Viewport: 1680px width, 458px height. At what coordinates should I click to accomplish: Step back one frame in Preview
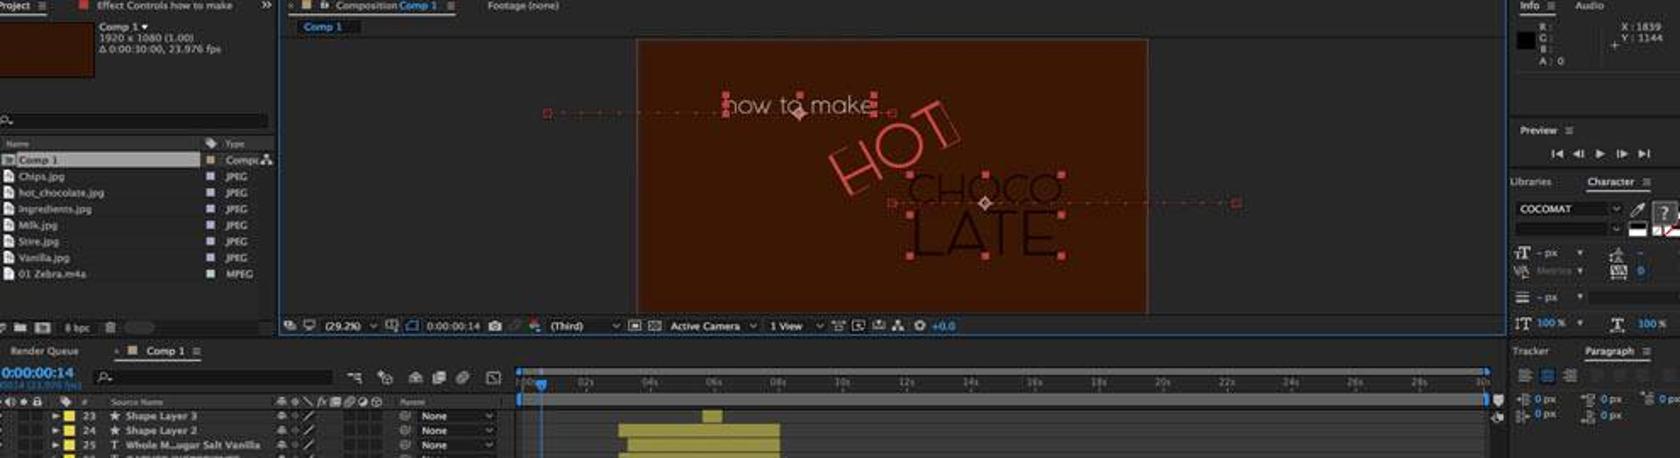coord(1579,154)
